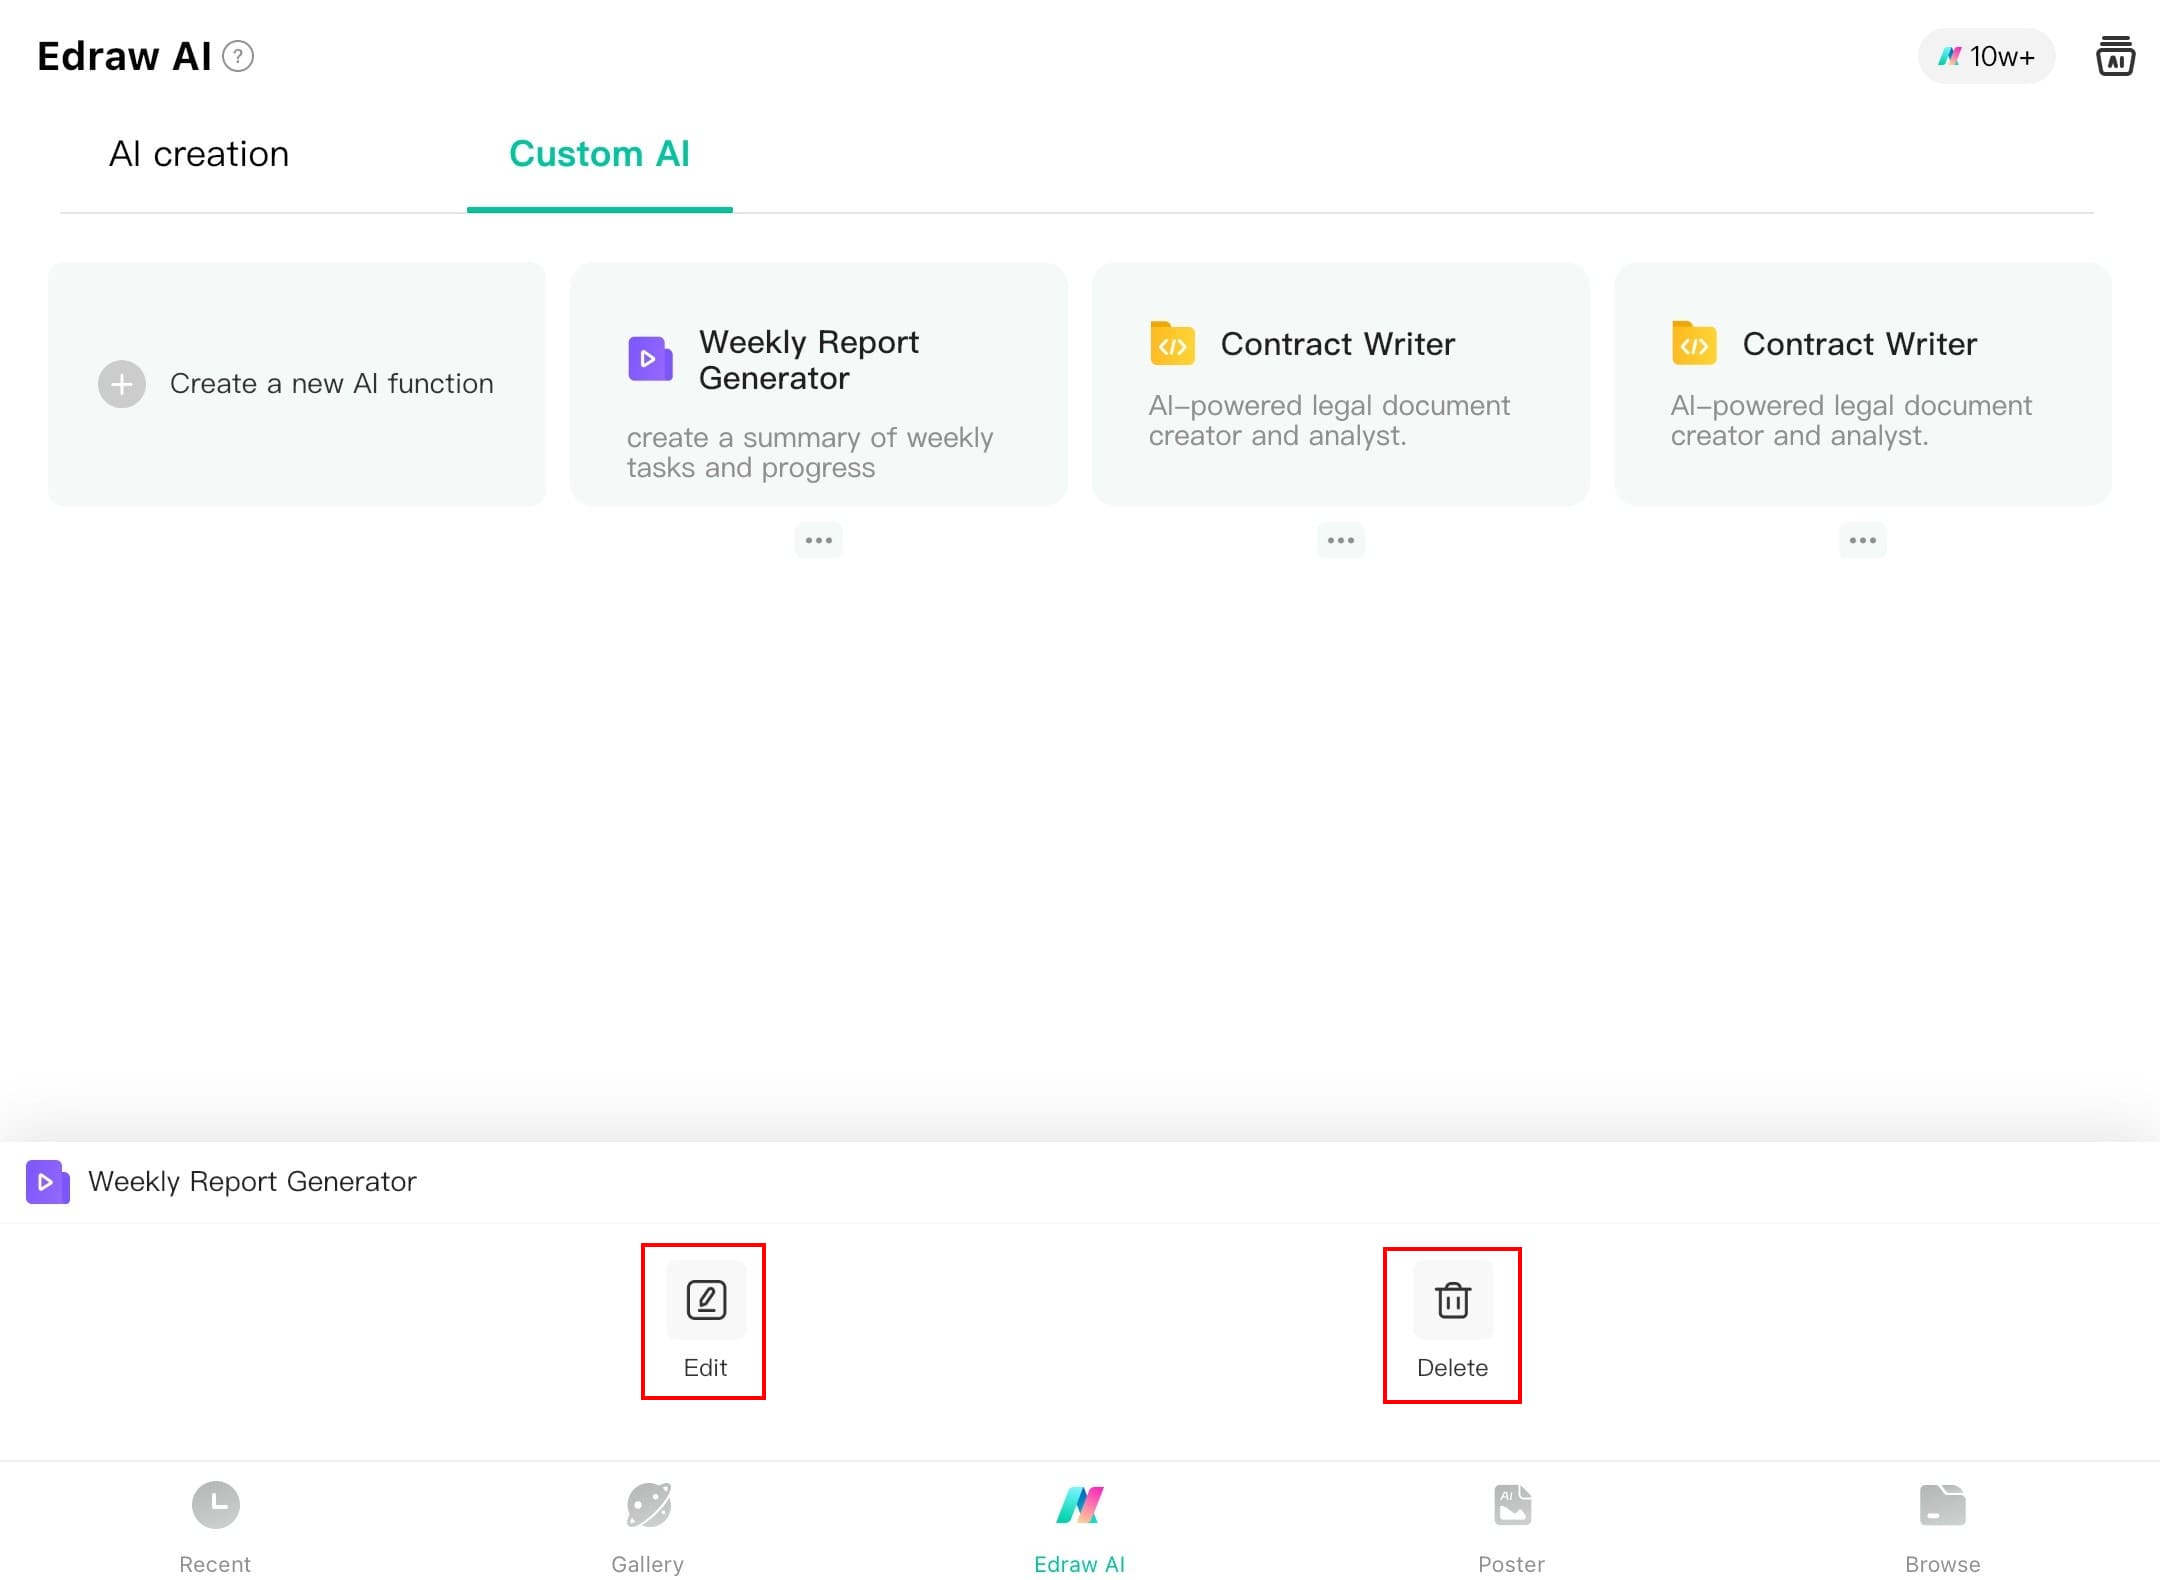This screenshot has height=1580, width=2160.
Task: Expand more options under Weekly Report Generator
Action: 818,540
